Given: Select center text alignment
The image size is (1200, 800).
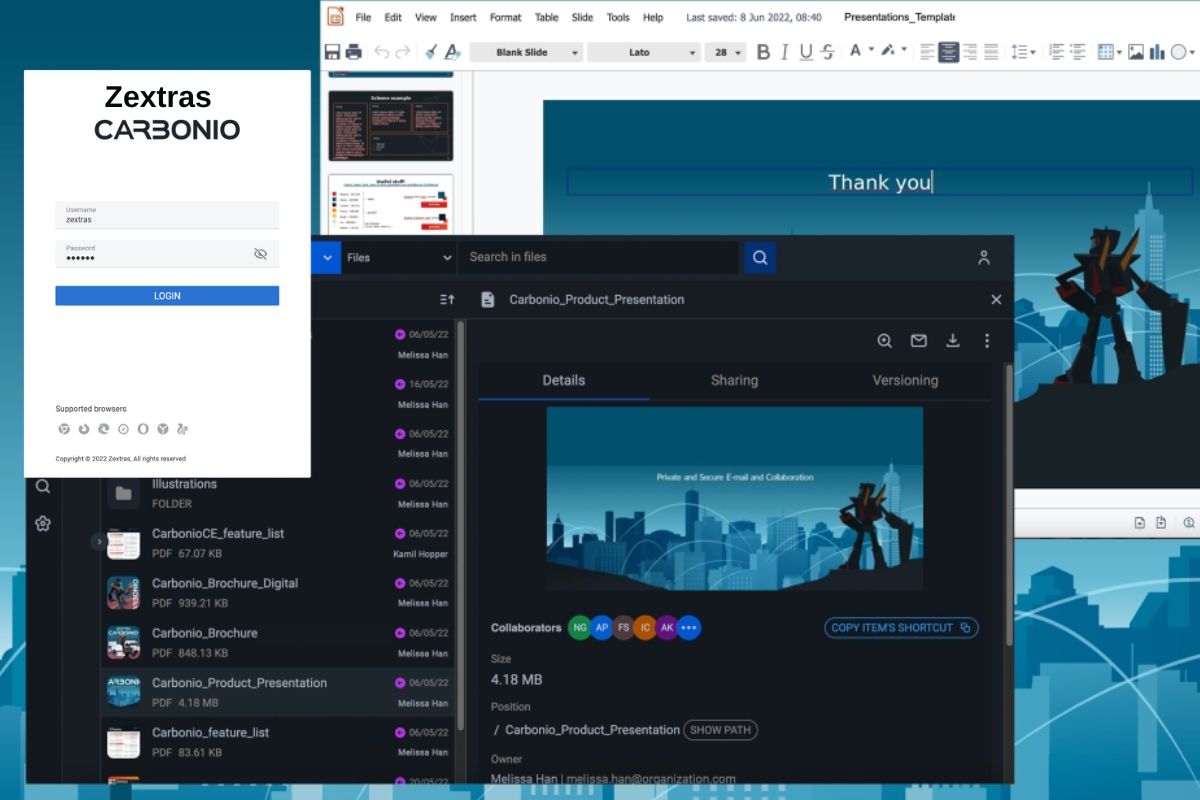Looking at the screenshot, I should tap(948, 52).
